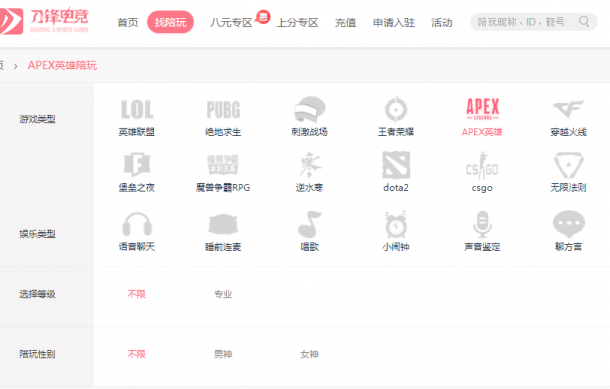Pick the 王者荣耀 game icon
Viewport: 610px width, 389px height.
click(396, 109)
